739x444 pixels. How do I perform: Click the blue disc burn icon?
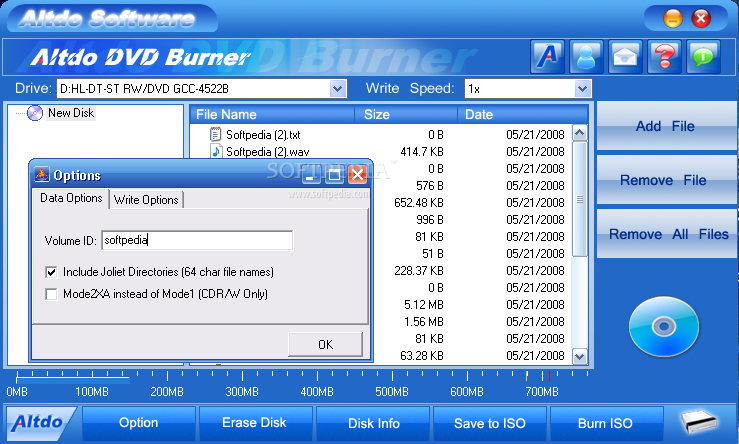tap(664, 326)
